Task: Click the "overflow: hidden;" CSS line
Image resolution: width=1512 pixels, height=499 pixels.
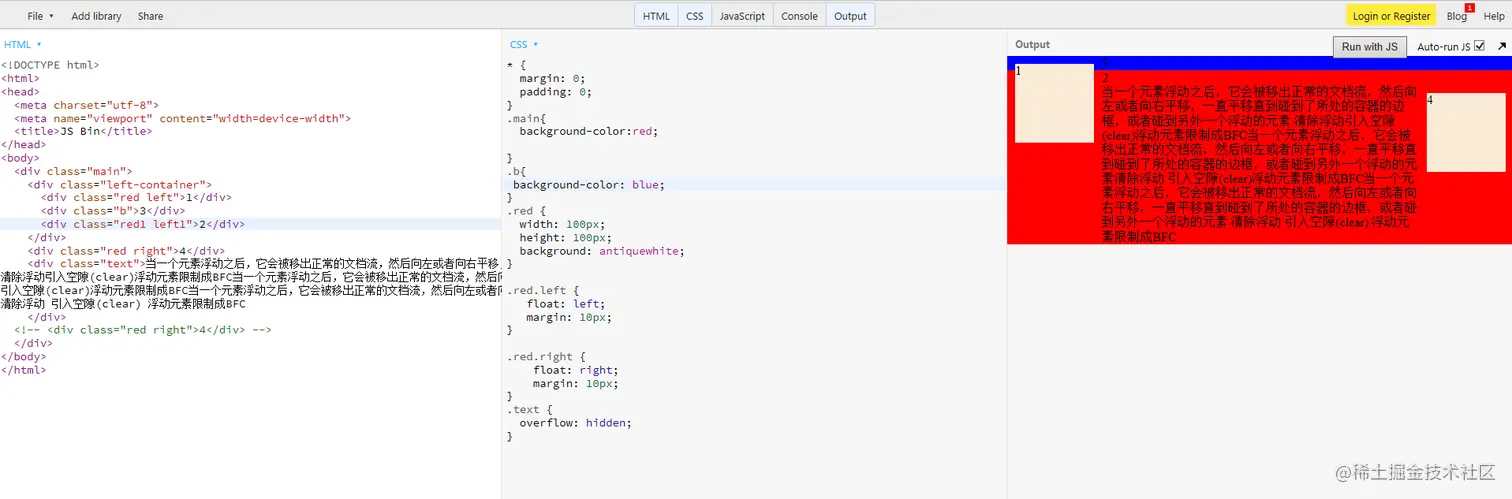Action: [575, 422]
